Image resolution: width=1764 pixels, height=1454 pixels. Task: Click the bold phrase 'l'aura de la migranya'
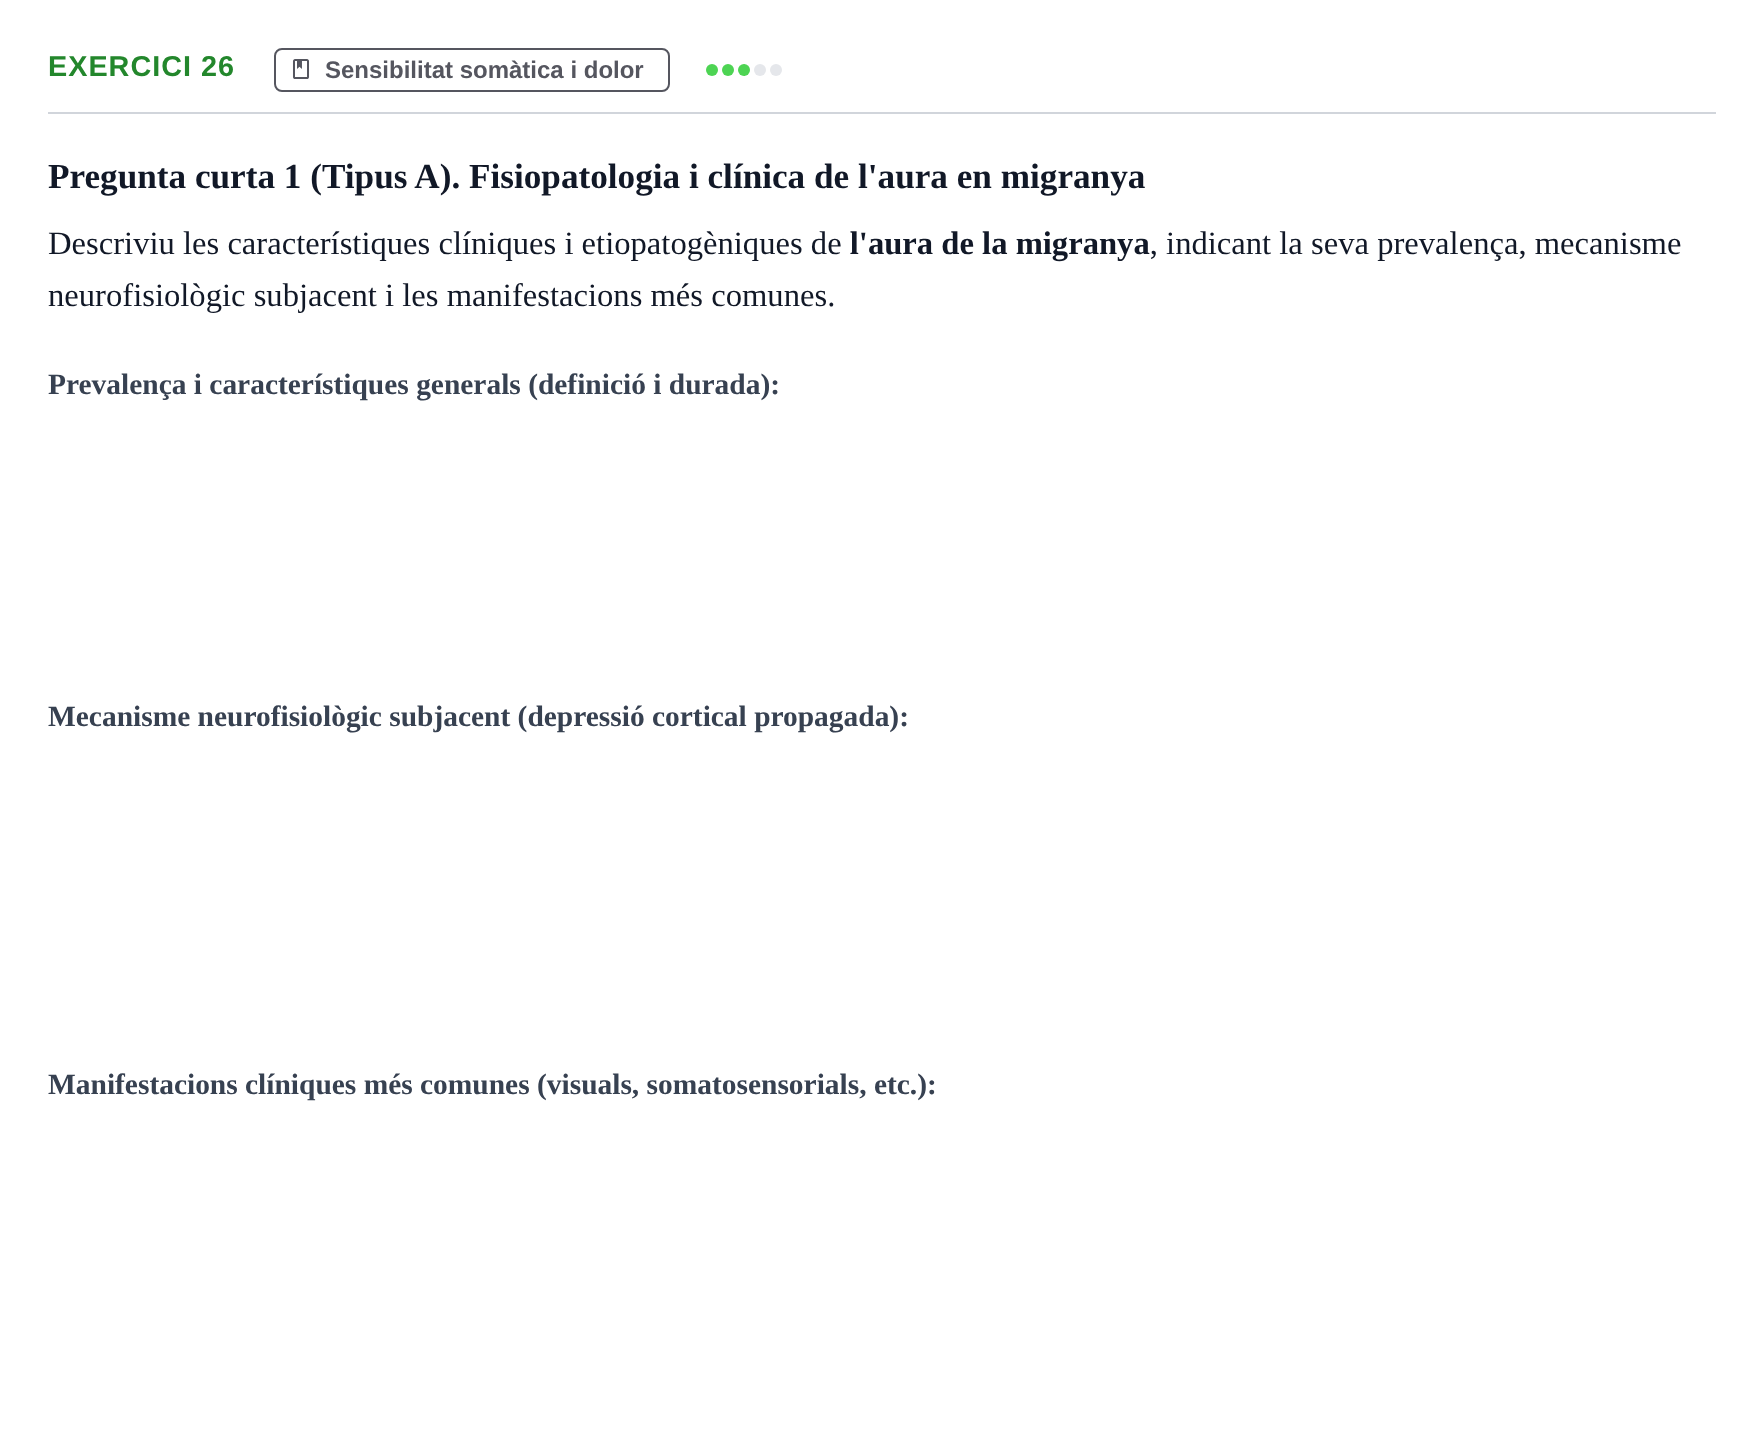point(999,244)
